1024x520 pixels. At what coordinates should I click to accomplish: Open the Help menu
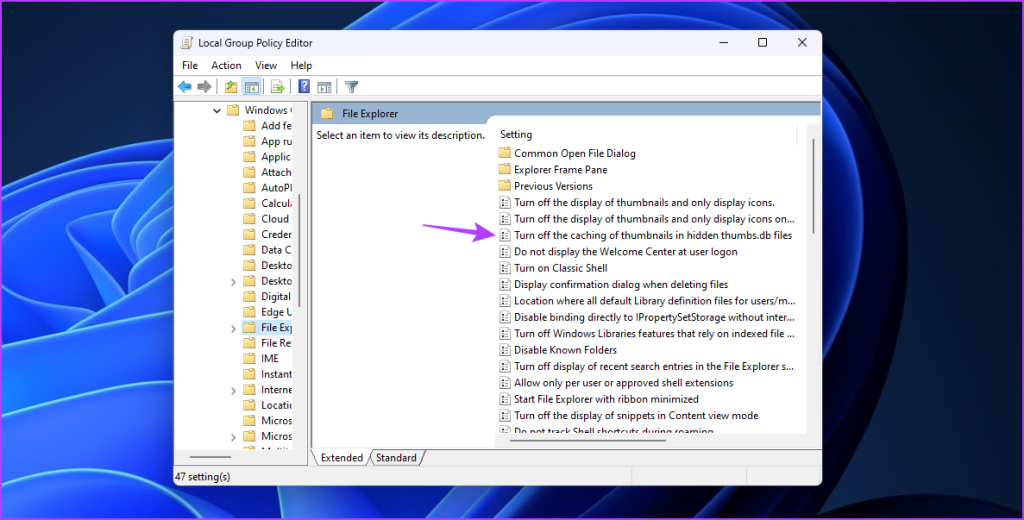[301, 65]
